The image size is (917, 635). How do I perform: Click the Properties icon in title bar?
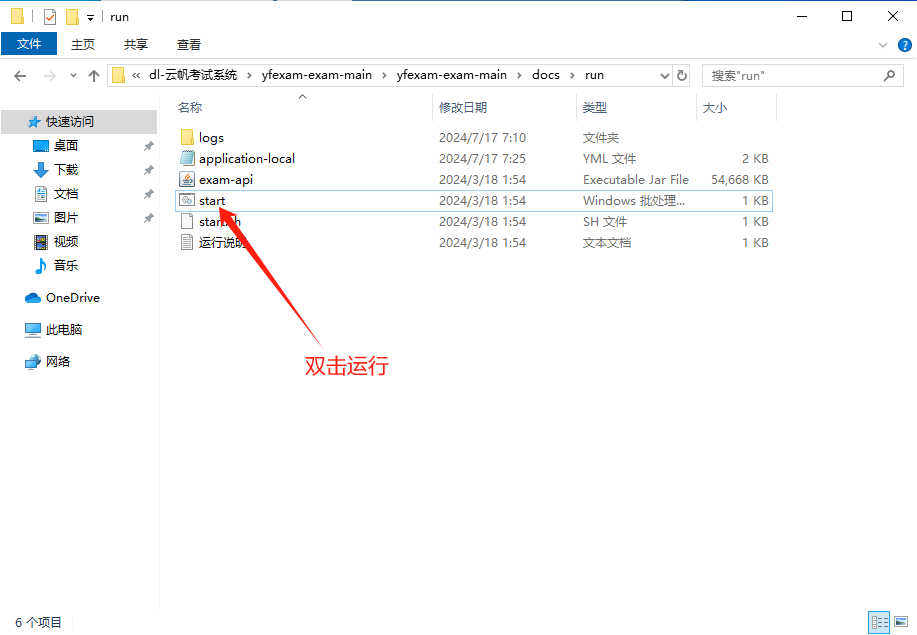[x=50, y=17]
